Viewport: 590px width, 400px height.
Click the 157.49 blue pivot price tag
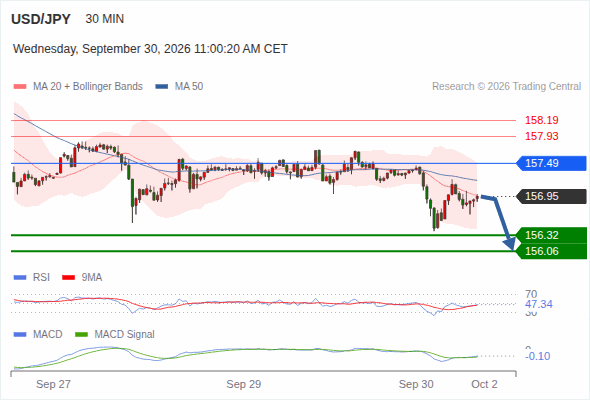[x=551, y=163]
